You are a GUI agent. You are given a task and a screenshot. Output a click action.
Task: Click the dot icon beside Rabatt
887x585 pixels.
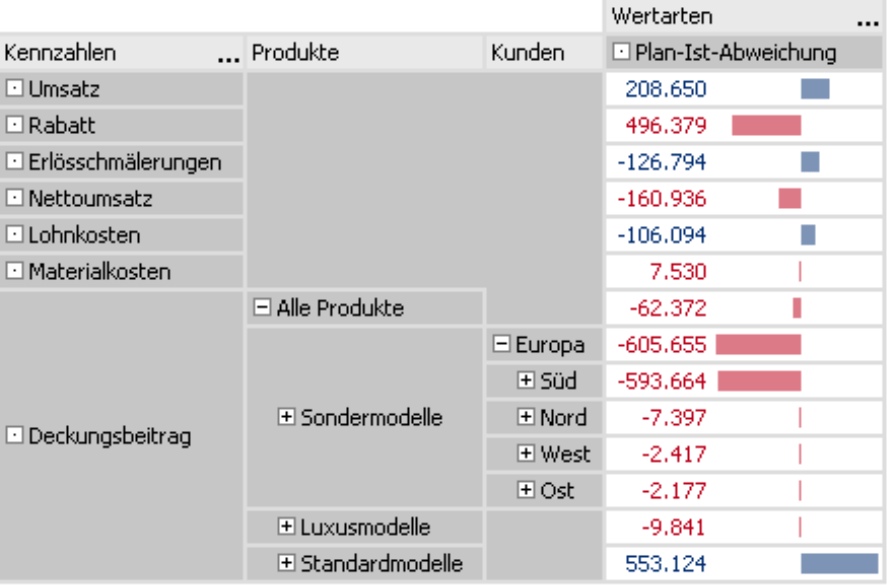pos(14,125)
